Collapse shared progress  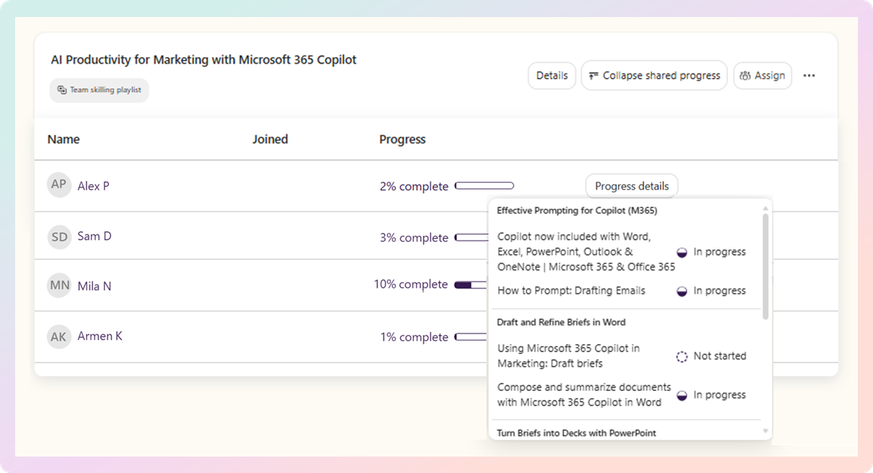pyautogui.click(x=654, y=76)
